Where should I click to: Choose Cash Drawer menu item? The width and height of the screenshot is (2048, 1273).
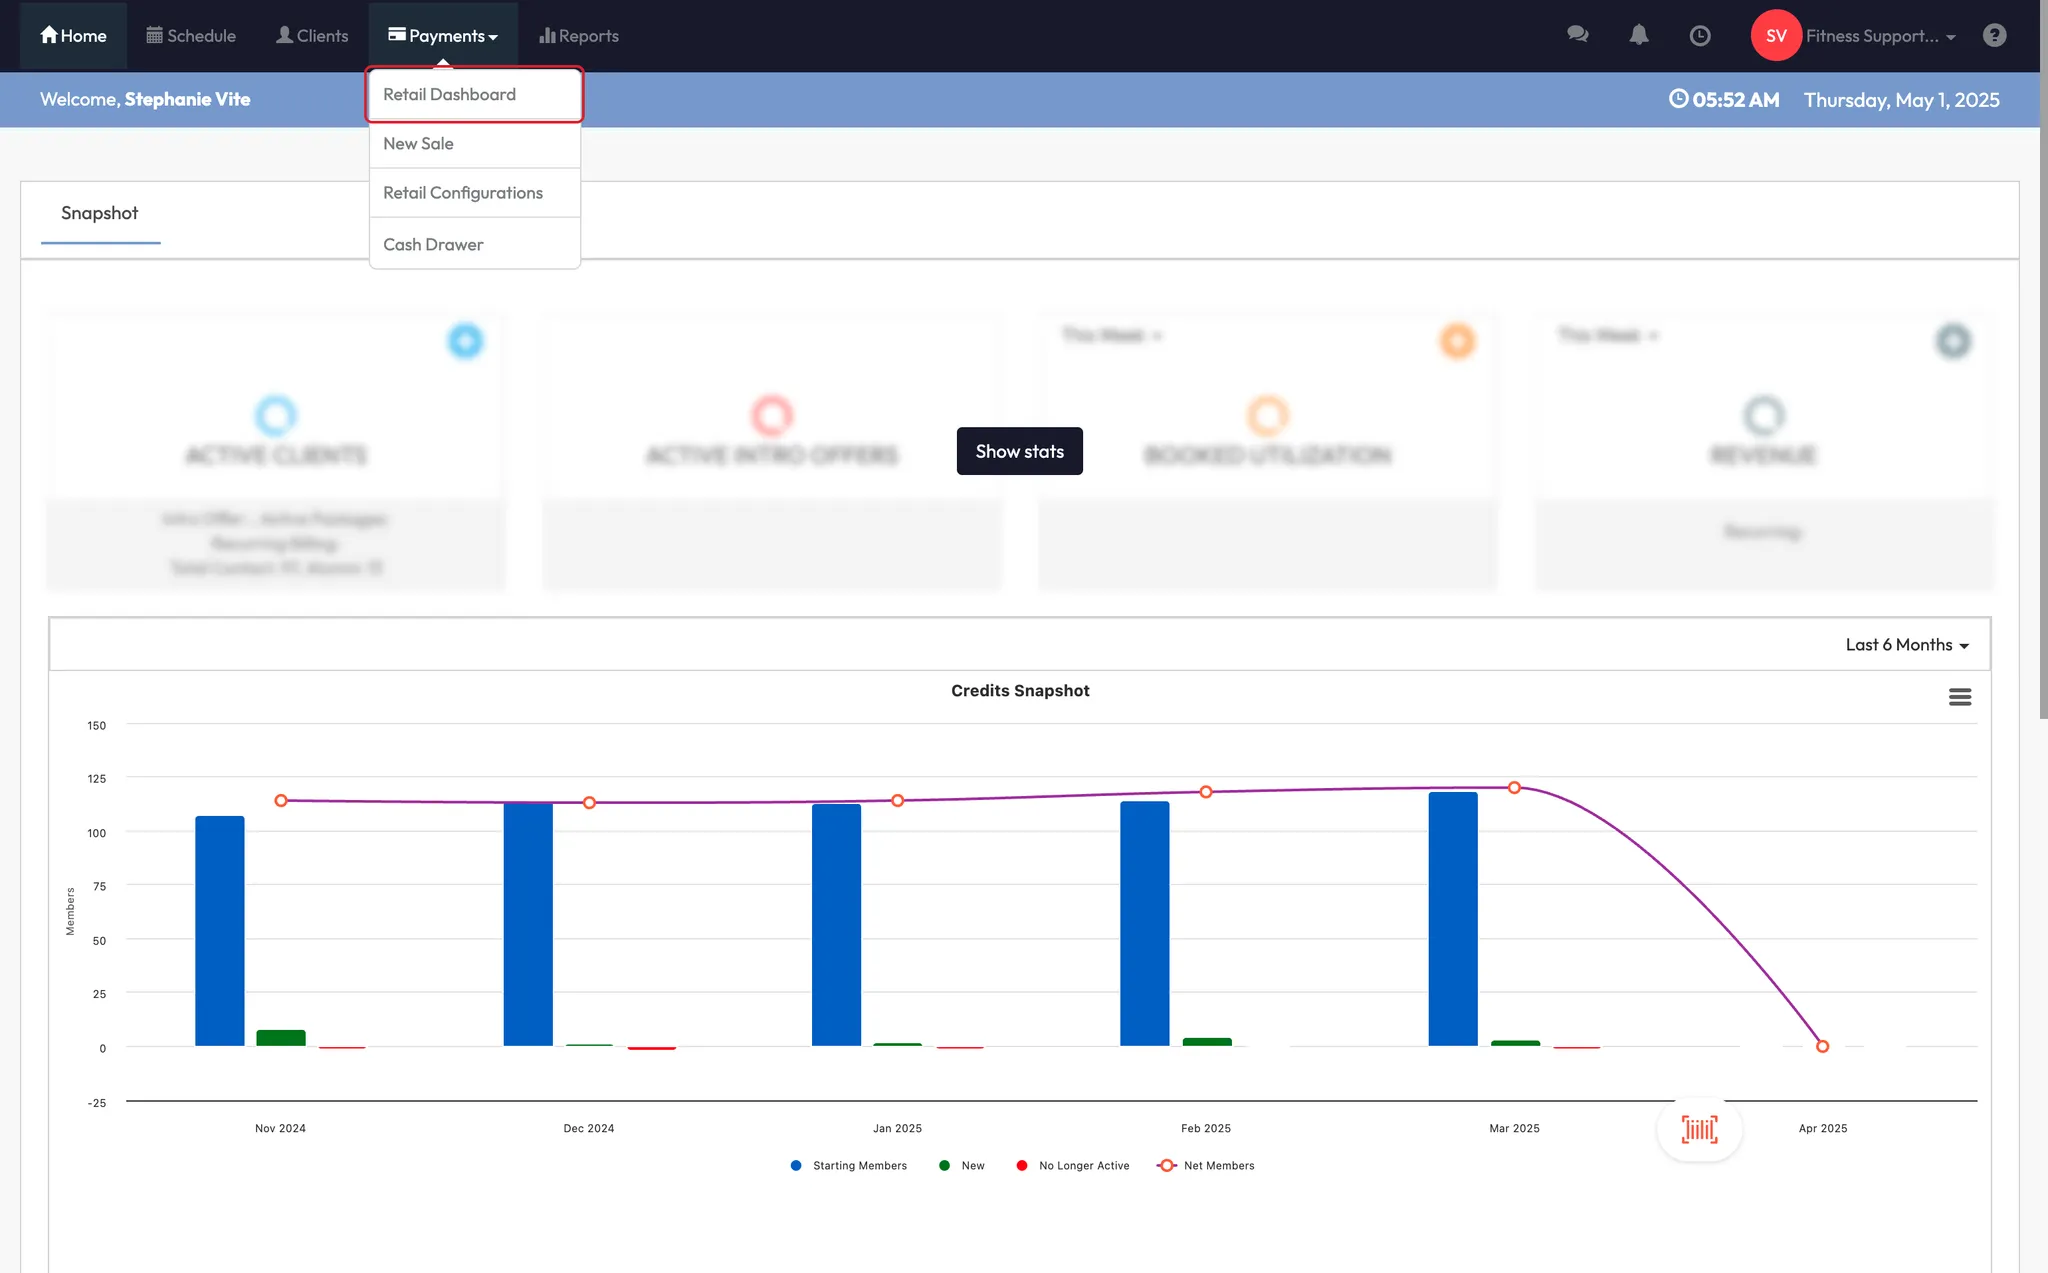[433, 245]
